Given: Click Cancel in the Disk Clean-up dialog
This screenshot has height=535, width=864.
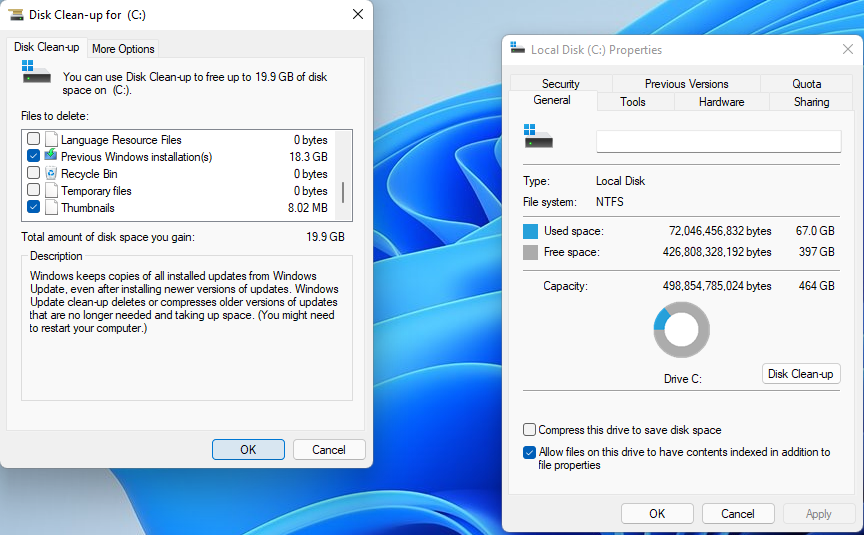Looking at the screenshot, I should pyautogui.click(x=329, y=450).
